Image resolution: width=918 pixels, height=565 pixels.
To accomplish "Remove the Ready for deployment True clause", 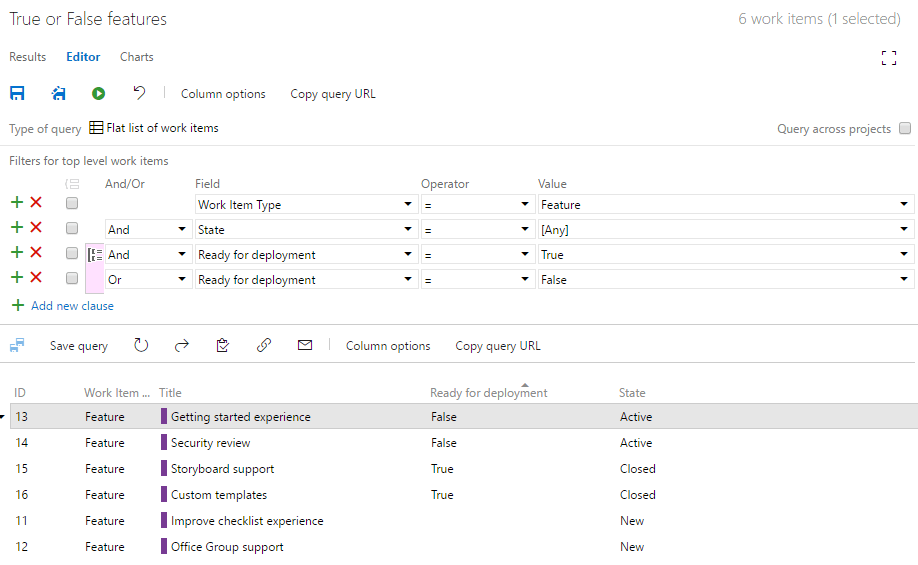I will click(36, 252).
